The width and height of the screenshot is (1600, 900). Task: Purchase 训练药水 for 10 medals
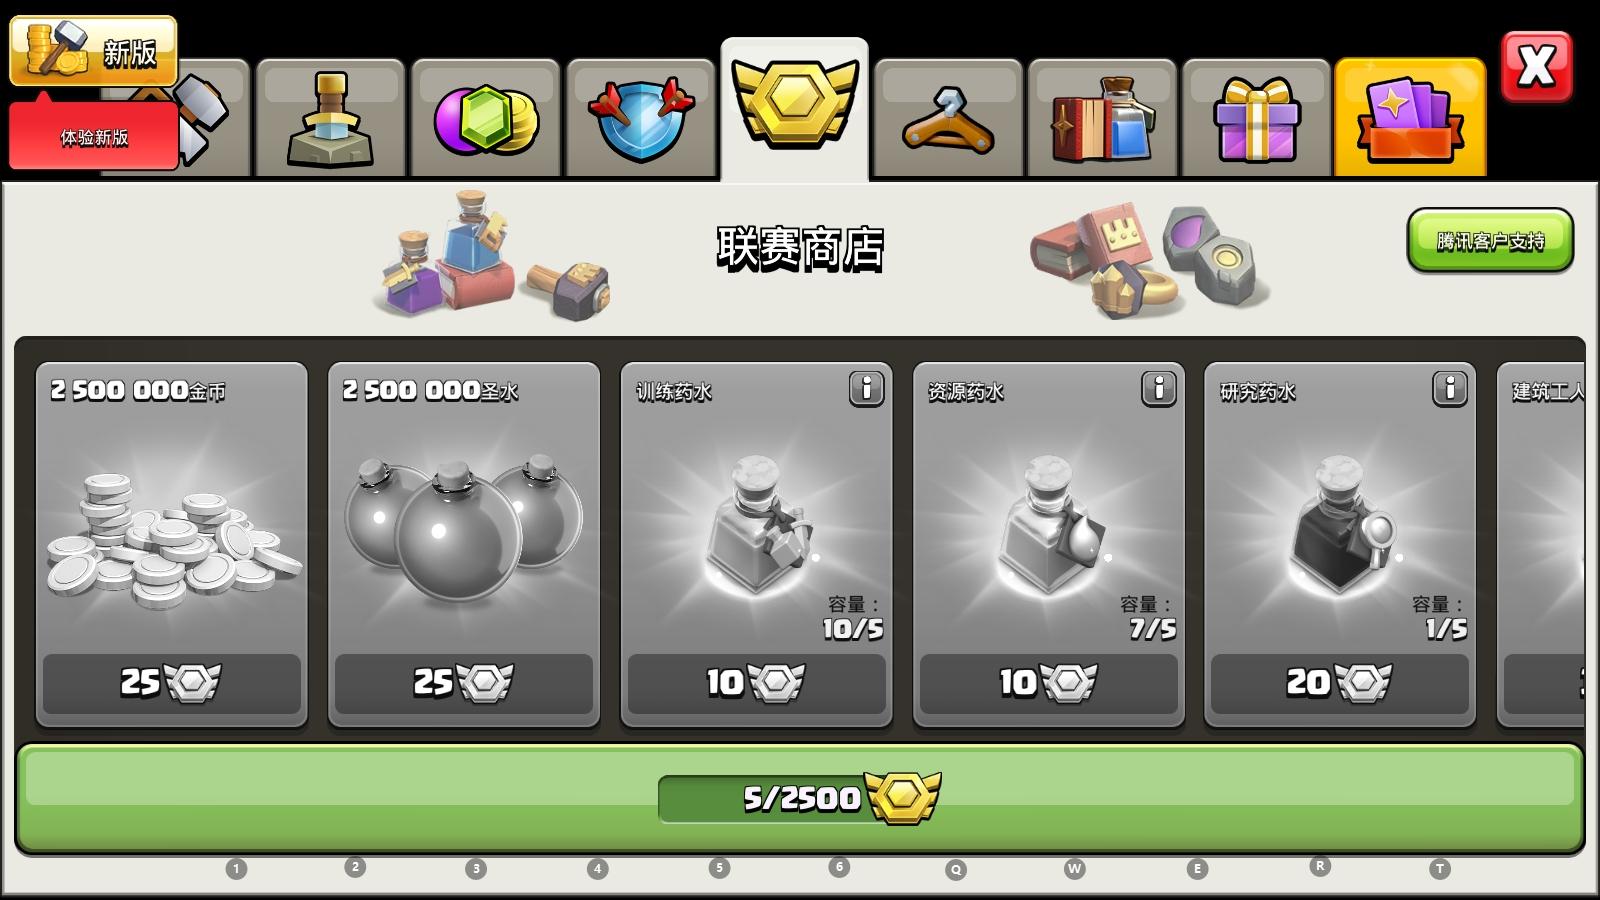757,684
